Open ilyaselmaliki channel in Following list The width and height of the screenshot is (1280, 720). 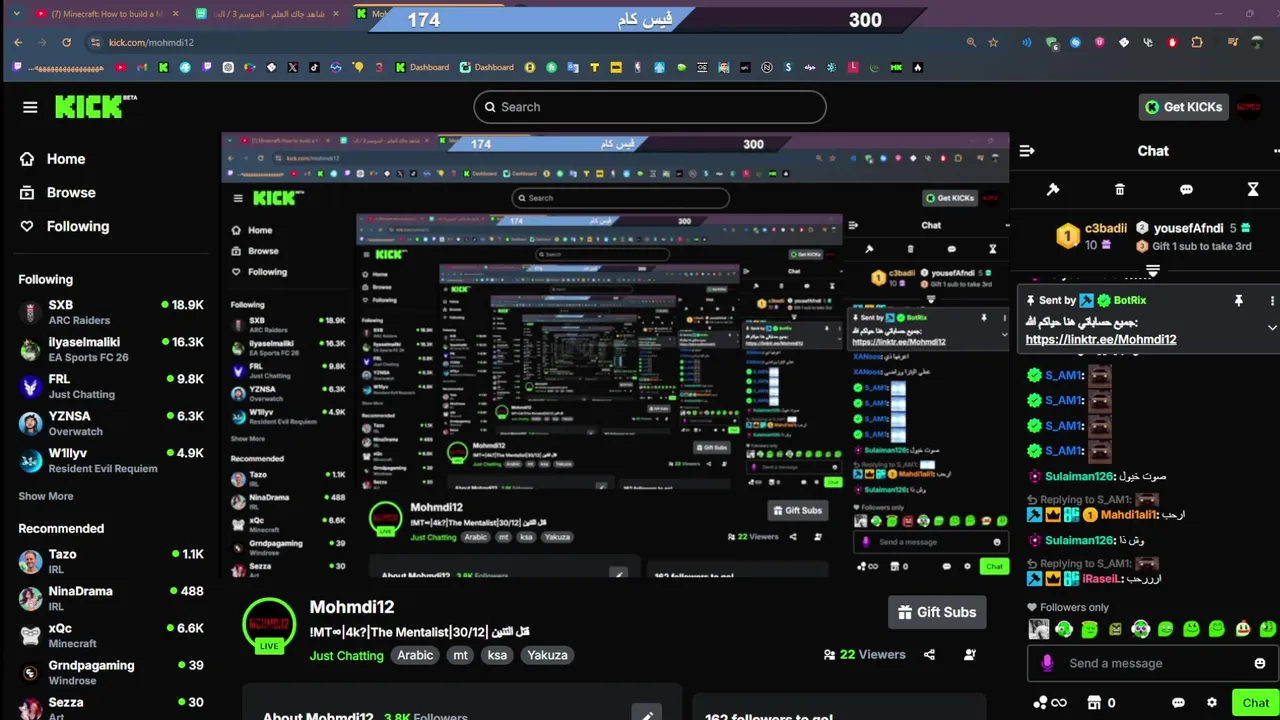pos(110,349)
